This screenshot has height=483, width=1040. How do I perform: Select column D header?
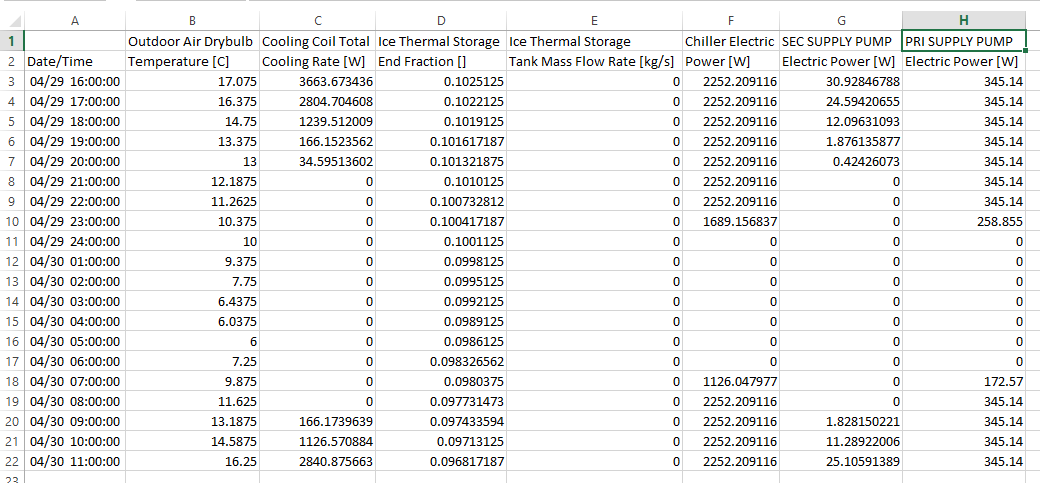tap(441, 21)
